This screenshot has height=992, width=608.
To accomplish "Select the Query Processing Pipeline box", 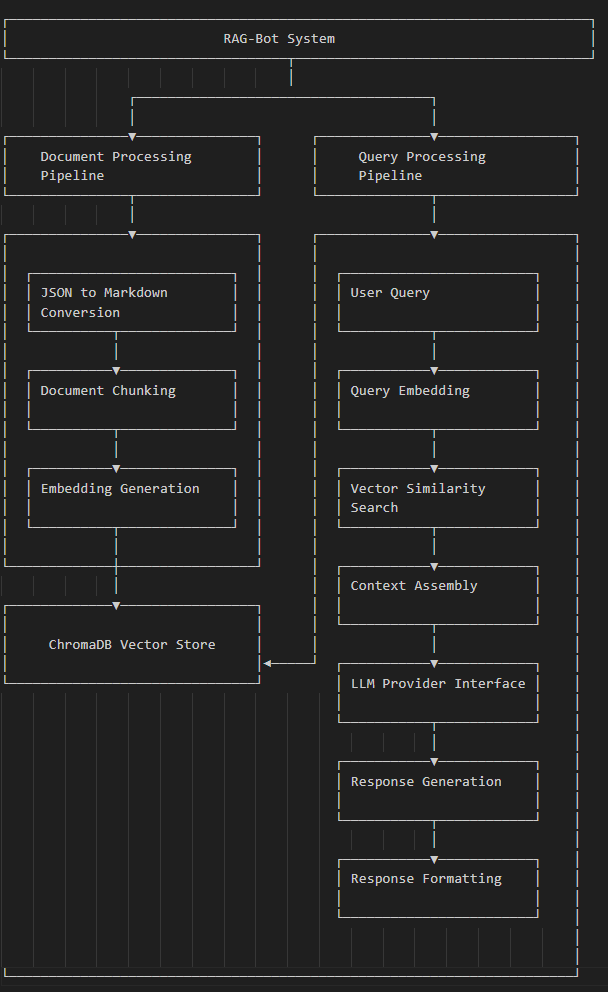I will pos(446,166).
